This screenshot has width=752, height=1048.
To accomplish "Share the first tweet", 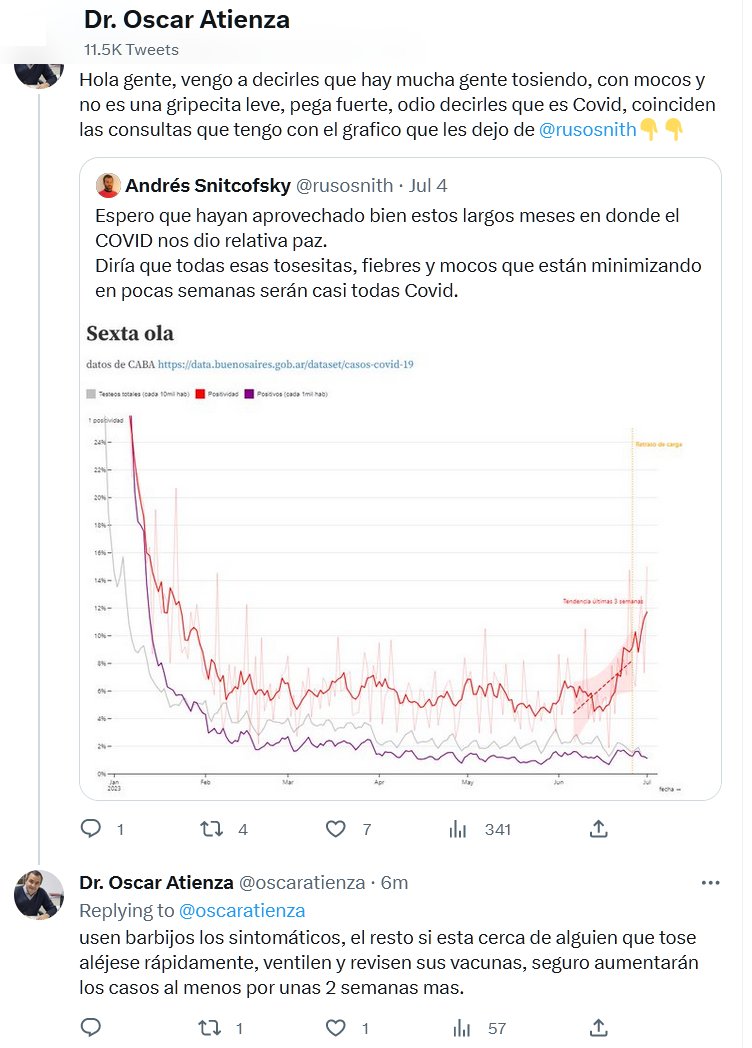I will (599, 828).
